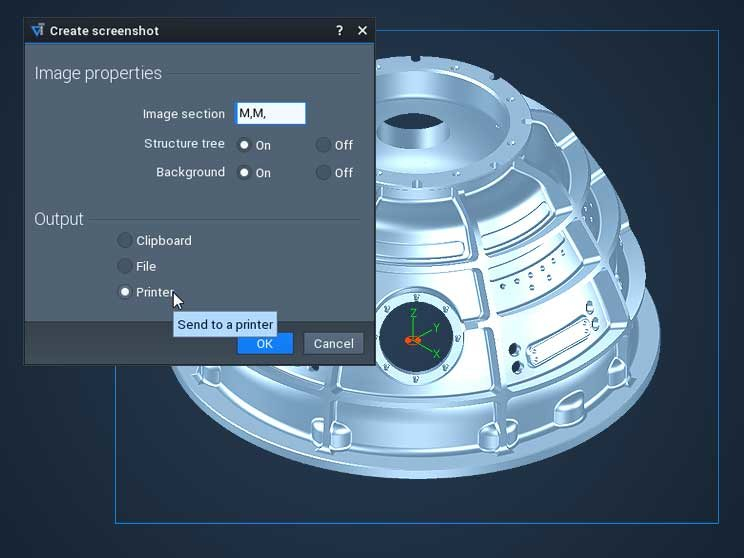This screenshot has height=558, width=744.
Task: Click the Image section input field
Action: click(270, 114)
